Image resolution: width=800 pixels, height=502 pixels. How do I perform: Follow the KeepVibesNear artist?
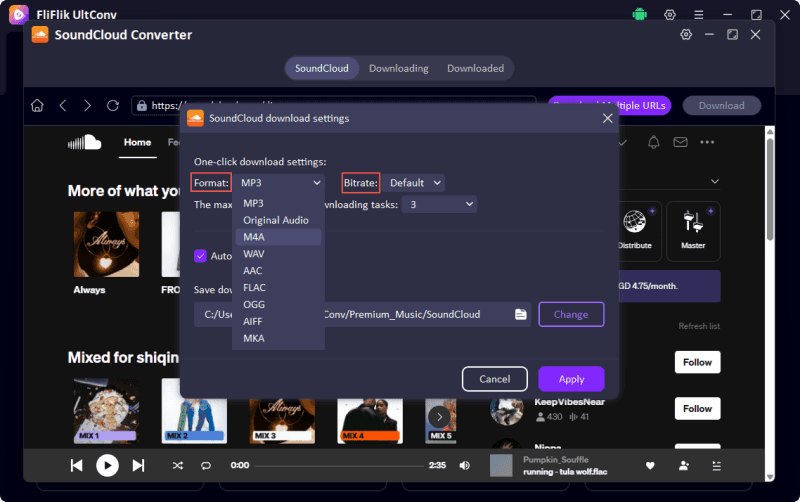[697, 409]
